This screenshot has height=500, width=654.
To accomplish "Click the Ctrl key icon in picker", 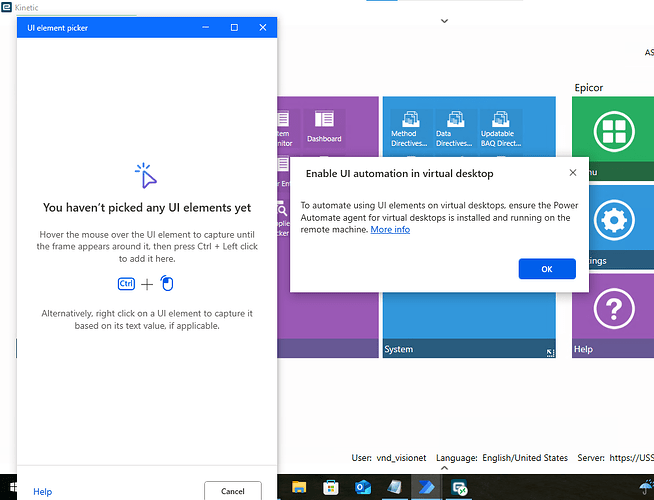I will pyautogui.click(x=126, y=284).
